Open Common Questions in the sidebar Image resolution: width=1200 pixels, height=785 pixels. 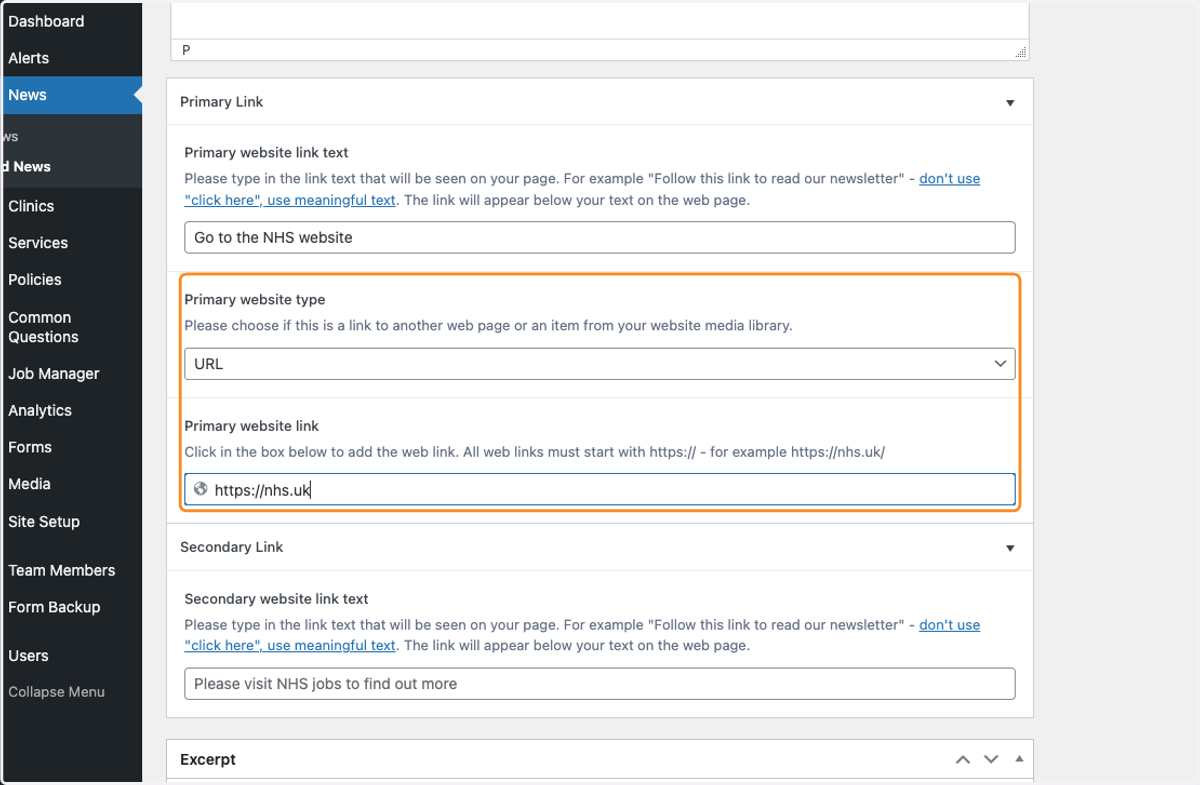(43, 327)
